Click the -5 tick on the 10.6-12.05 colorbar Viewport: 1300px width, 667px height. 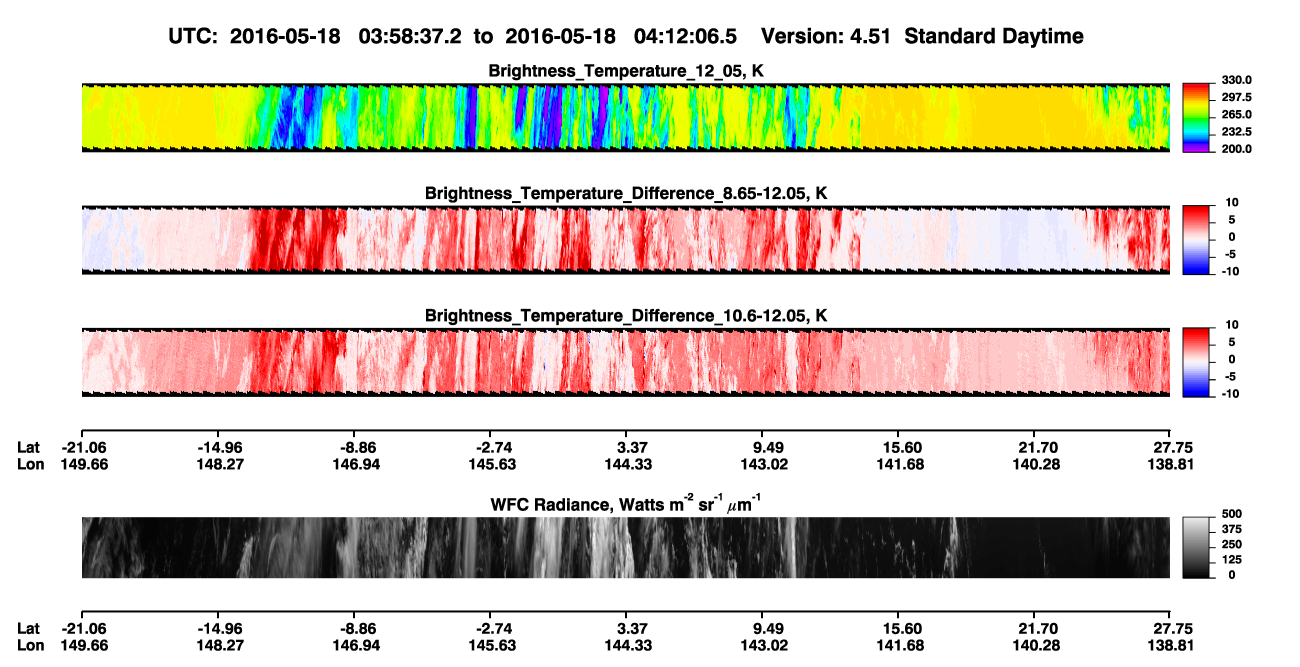click(1232, 377)
